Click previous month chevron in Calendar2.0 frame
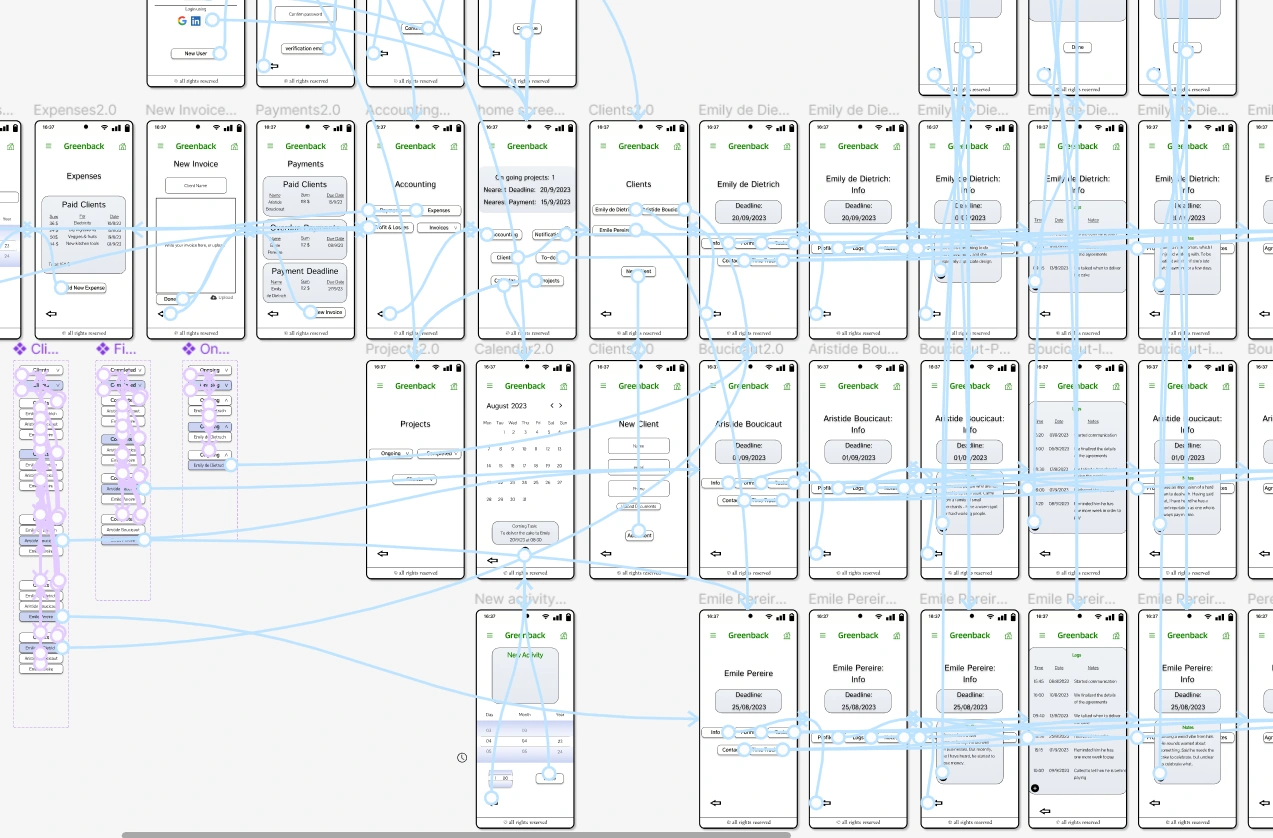Image resolution: width=1273 pixels, height=838 pixels. [x=551, y=406]
